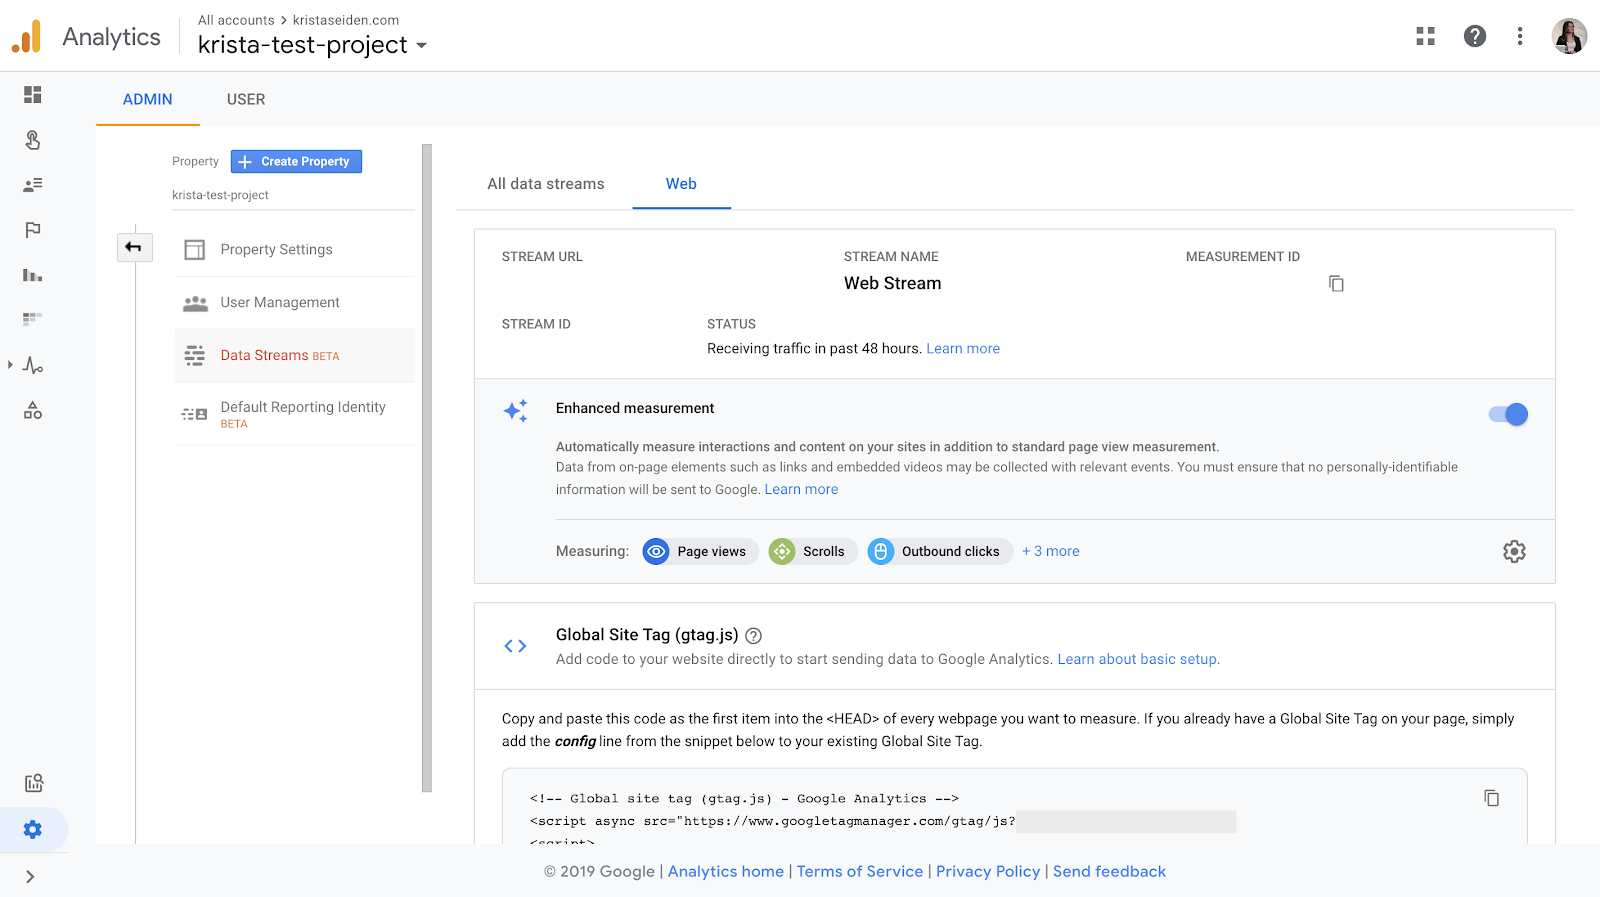Image resolution: width=1600 pixels, height=897 pixels.
Task: Click the krista-test-project property name in Property column
Action: coord(220,195)
